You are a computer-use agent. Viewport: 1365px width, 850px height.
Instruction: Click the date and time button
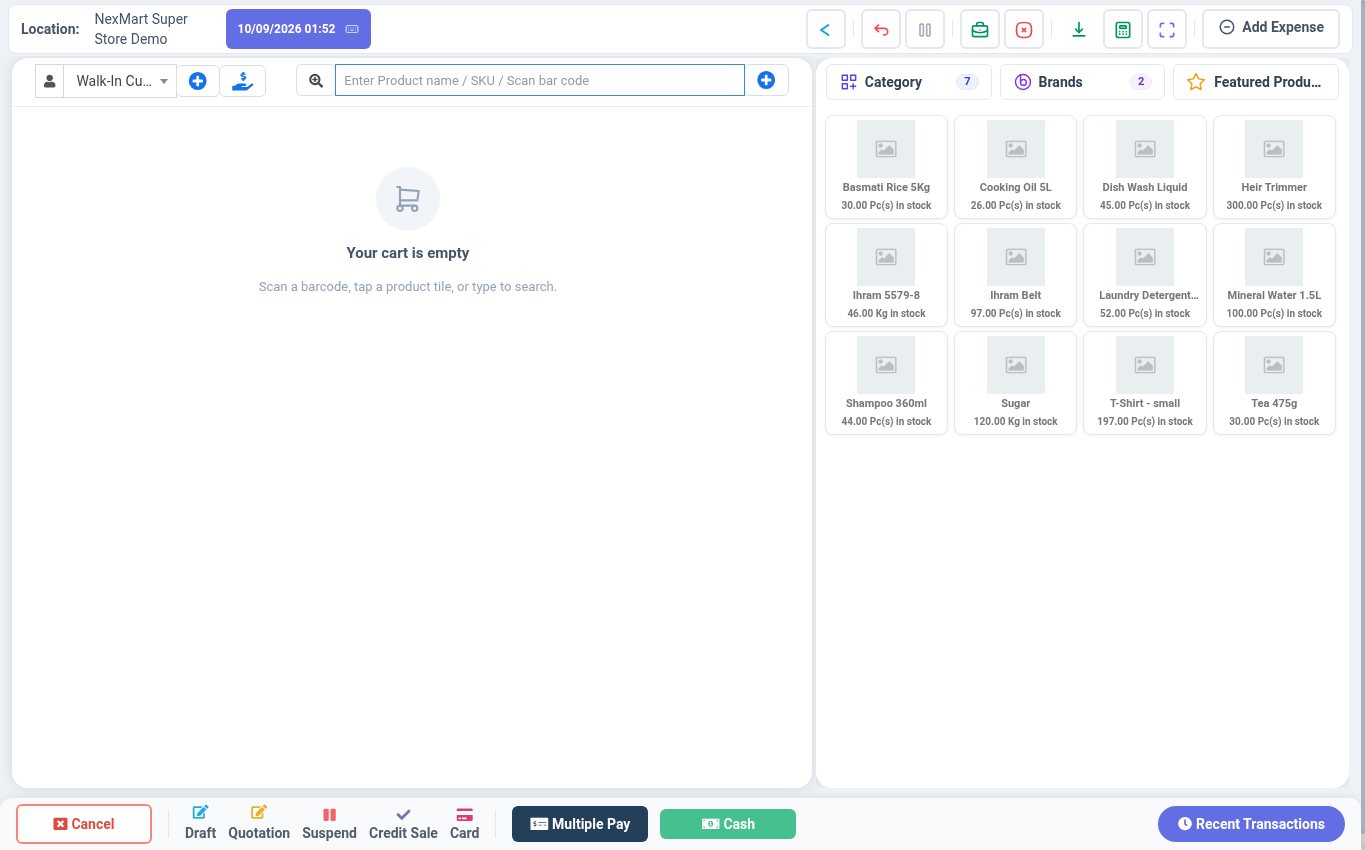pos(298,29)
